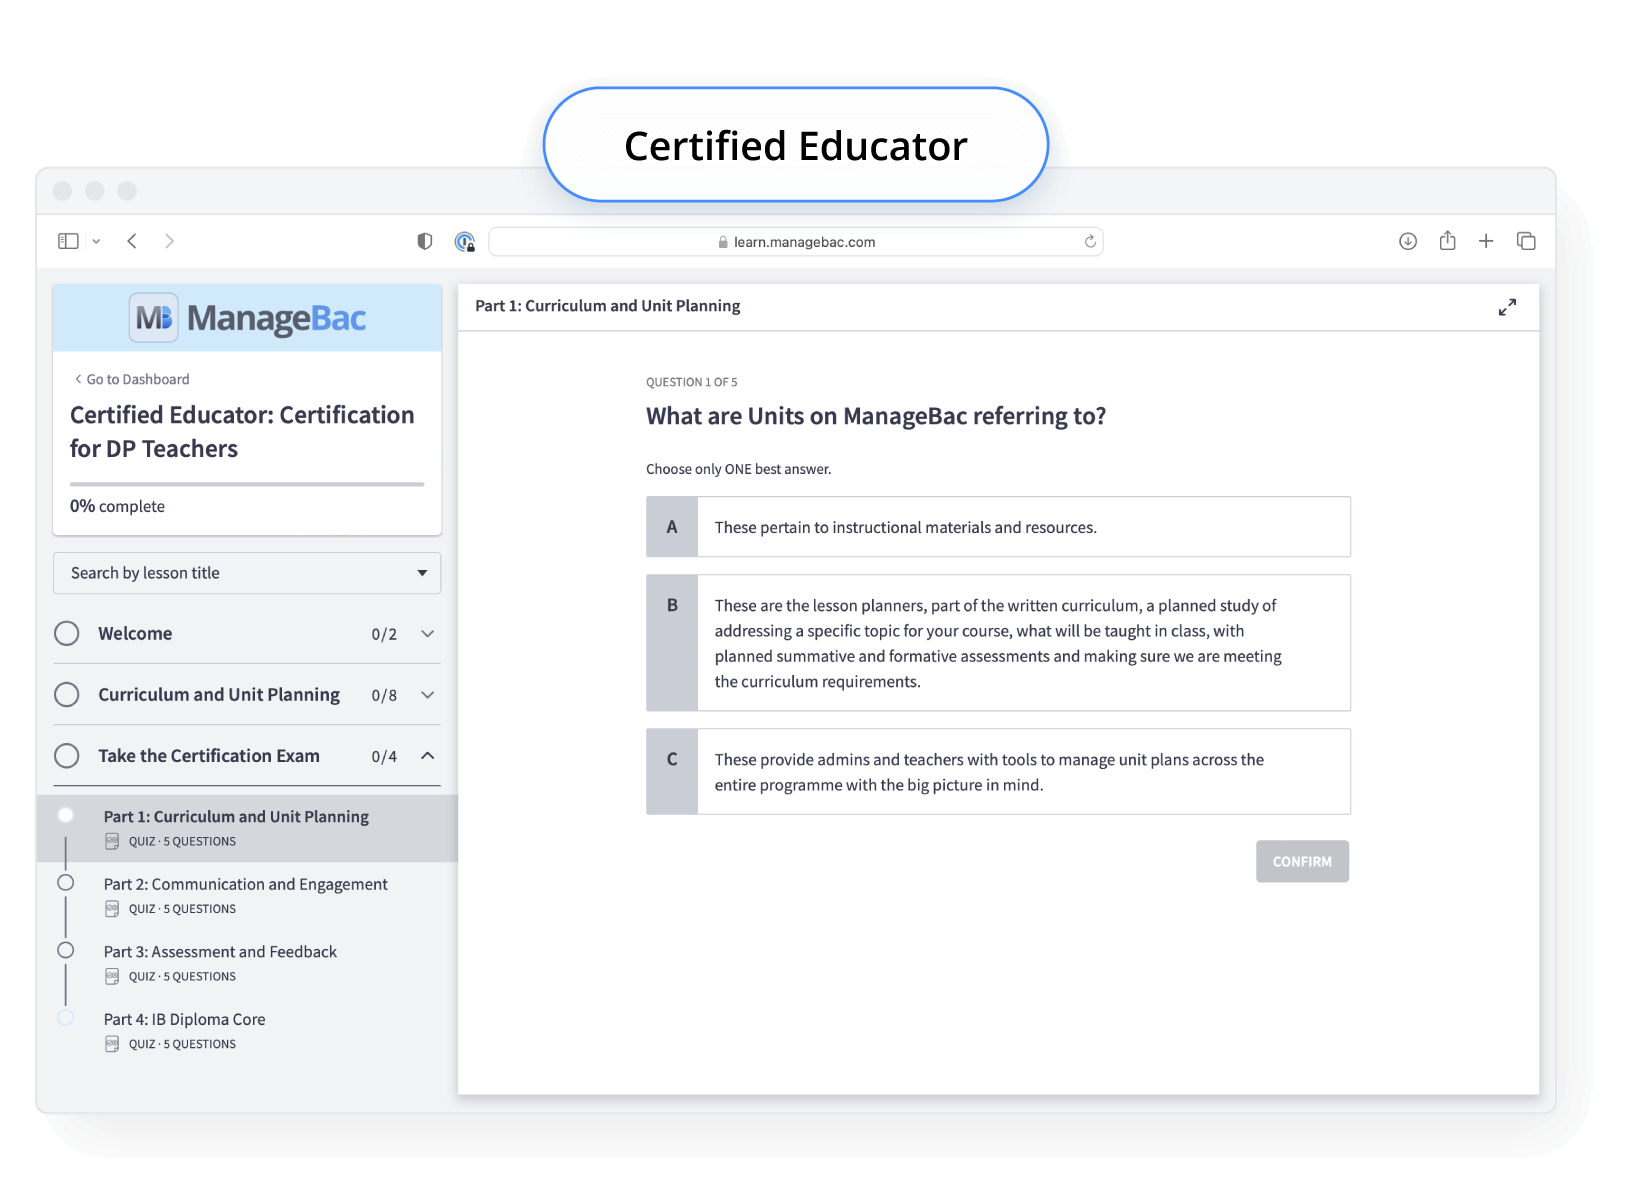
Task: Toggle the Safari sidebar icon
Action: (x=68, y=241)
